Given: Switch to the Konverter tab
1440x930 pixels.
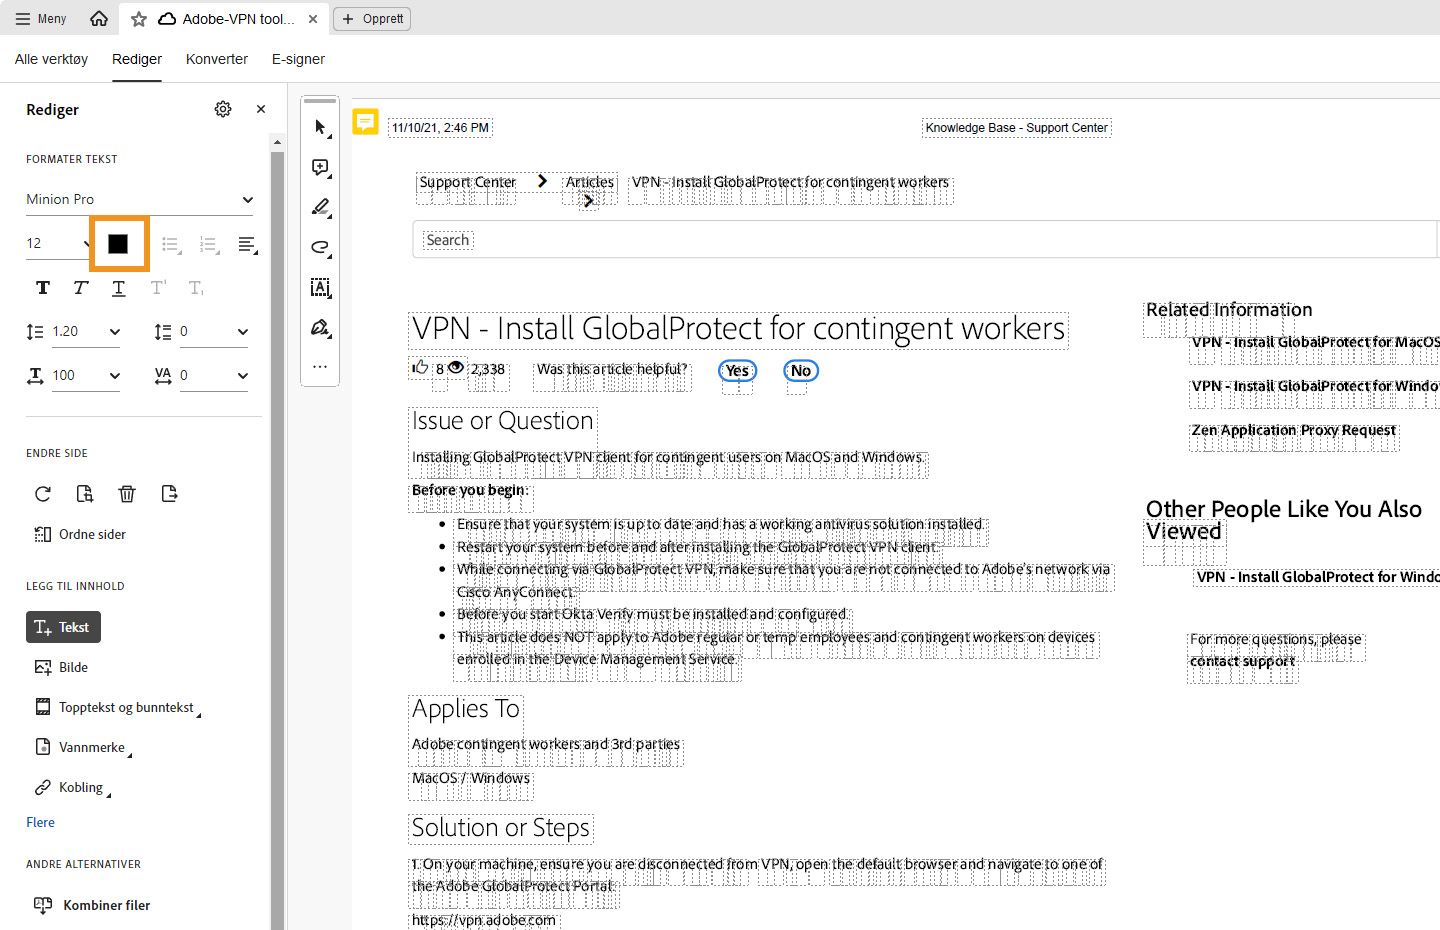Looking at the screenshot, I should 216,59.
